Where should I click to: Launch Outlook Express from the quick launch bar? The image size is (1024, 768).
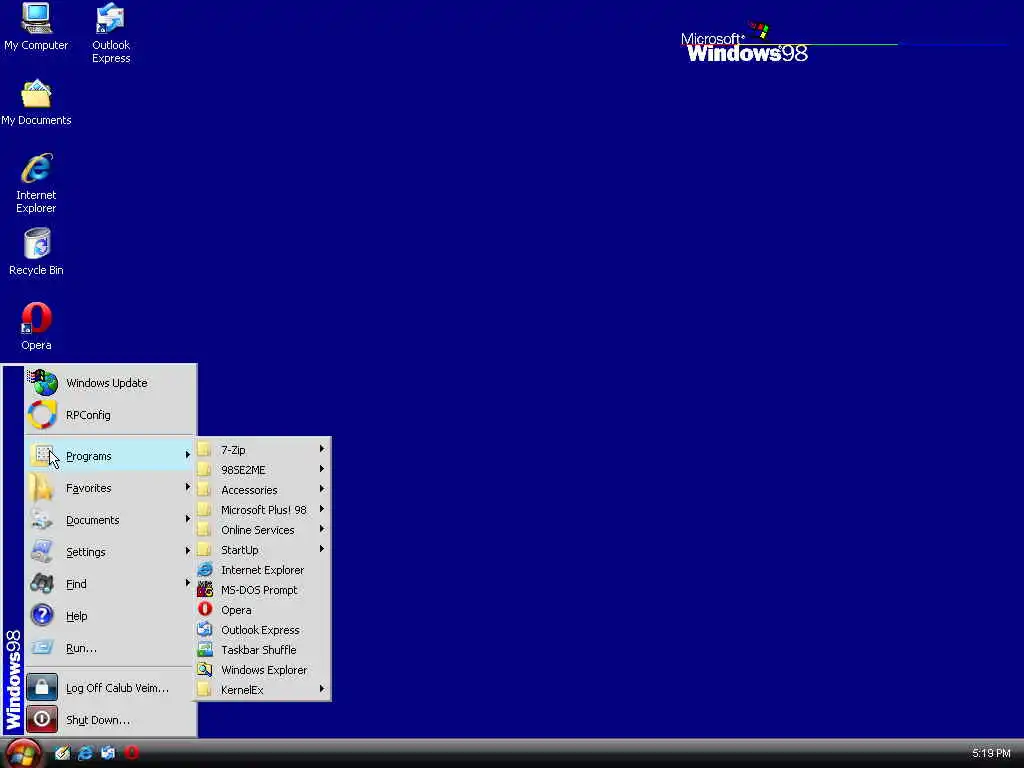tap(108, 753)
